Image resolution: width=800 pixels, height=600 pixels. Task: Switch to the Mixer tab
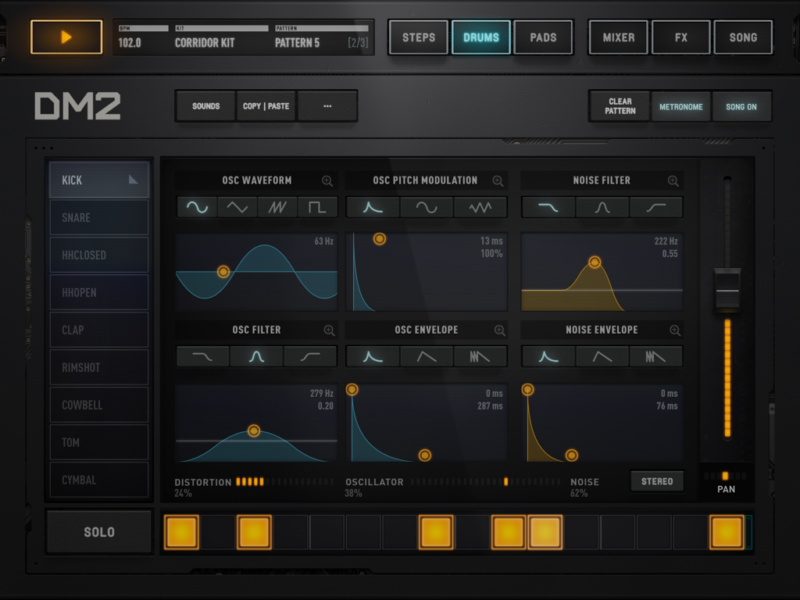tap(618, 38)
